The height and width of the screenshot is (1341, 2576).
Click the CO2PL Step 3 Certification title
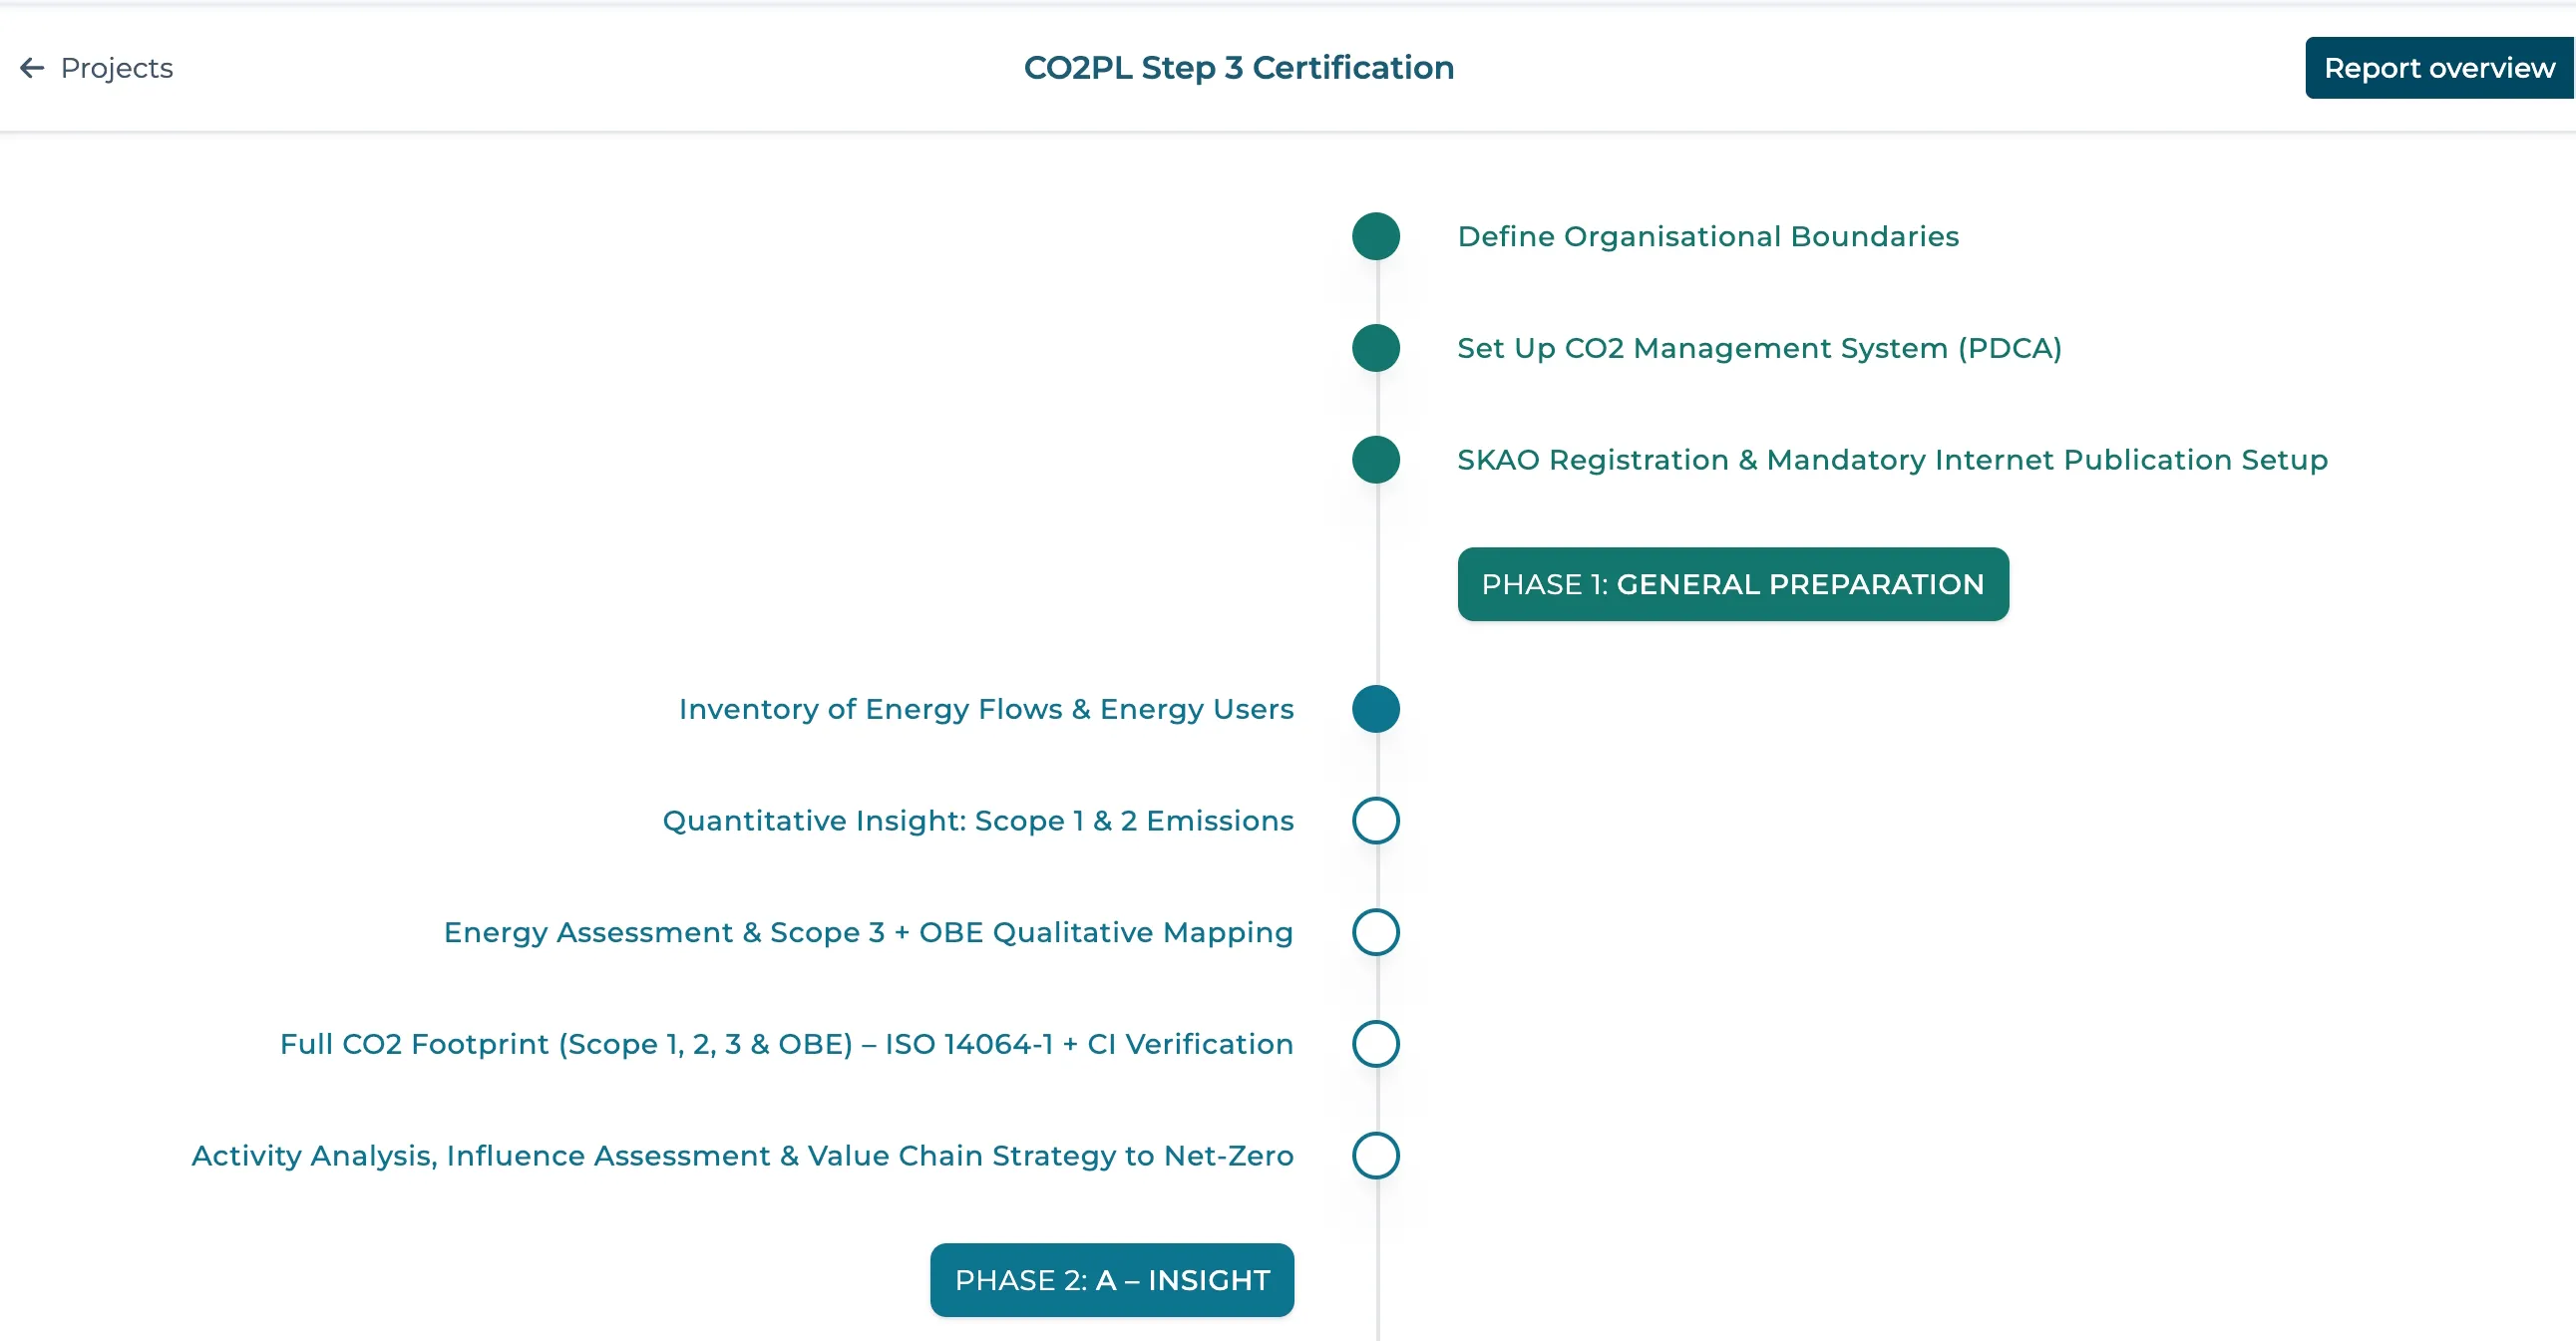tap(1238, 68)
